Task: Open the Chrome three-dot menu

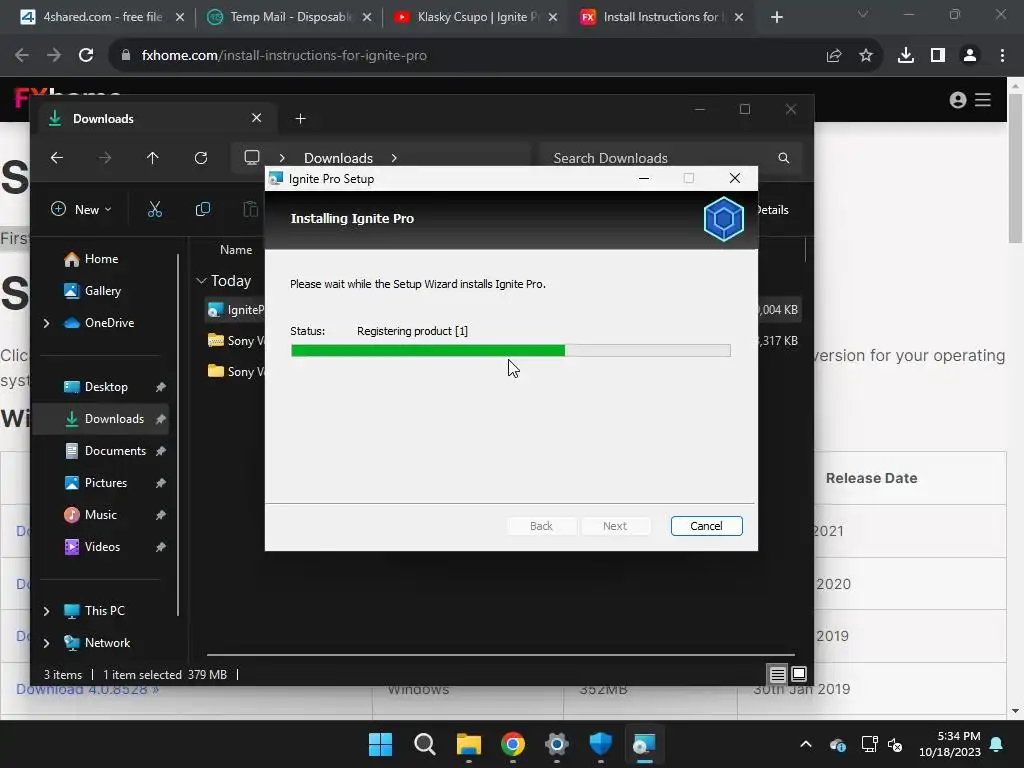Action: 1002,56
